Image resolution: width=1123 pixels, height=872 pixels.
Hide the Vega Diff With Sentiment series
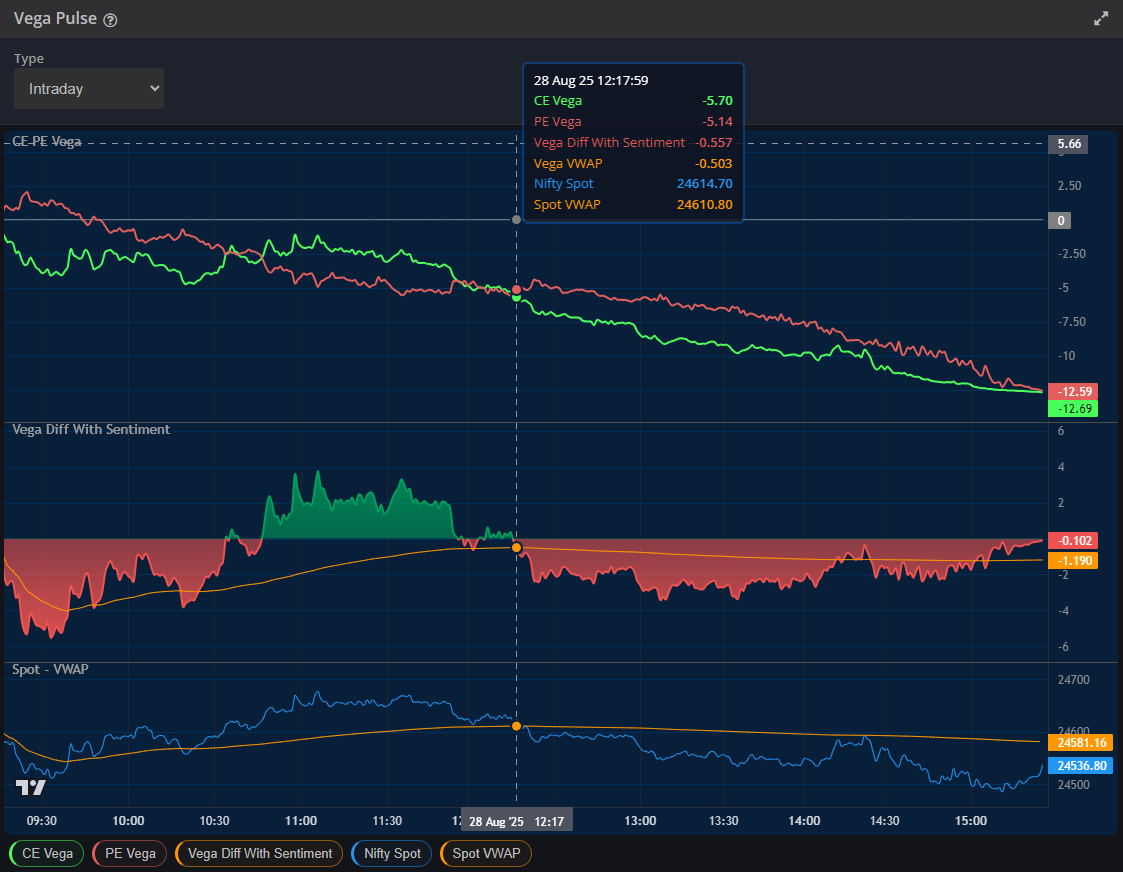click(x=258, y=854)
